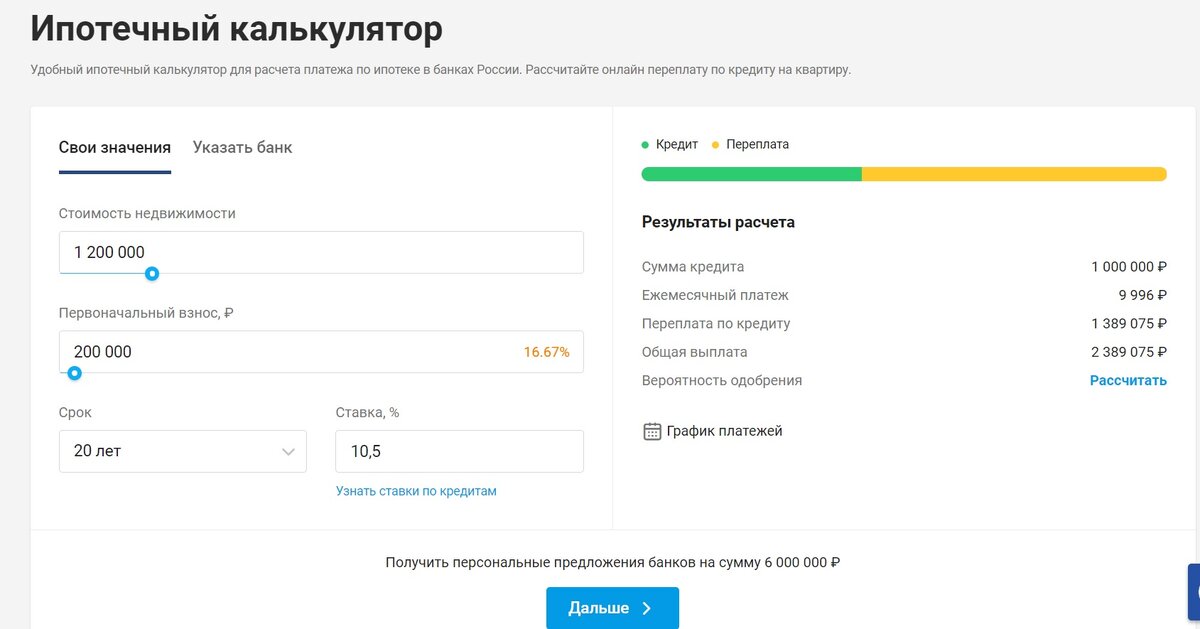Click the arrow inside the Дальше button

click(646, 607)
